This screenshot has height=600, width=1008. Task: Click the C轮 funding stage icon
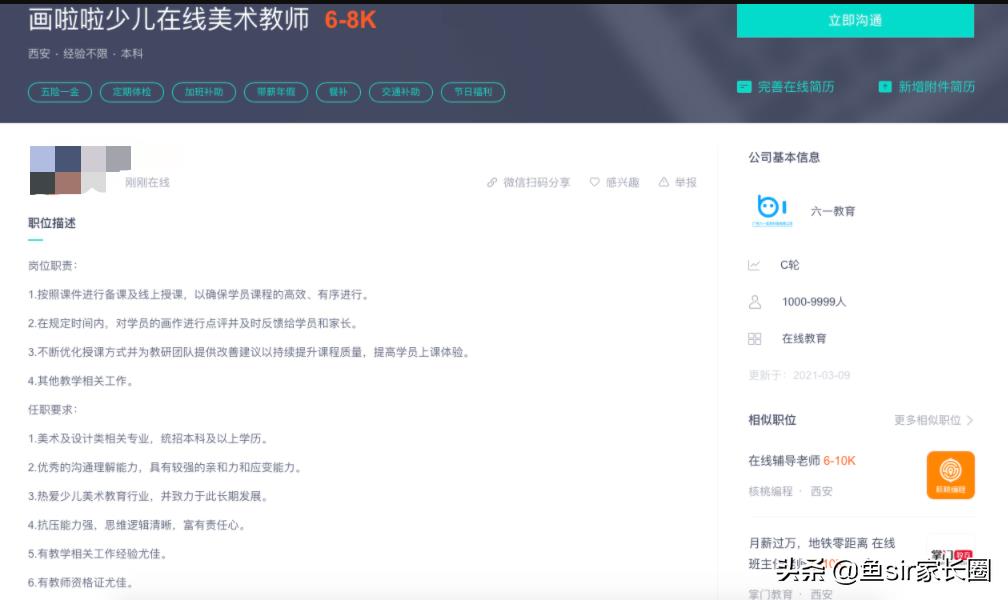(755, 265)
